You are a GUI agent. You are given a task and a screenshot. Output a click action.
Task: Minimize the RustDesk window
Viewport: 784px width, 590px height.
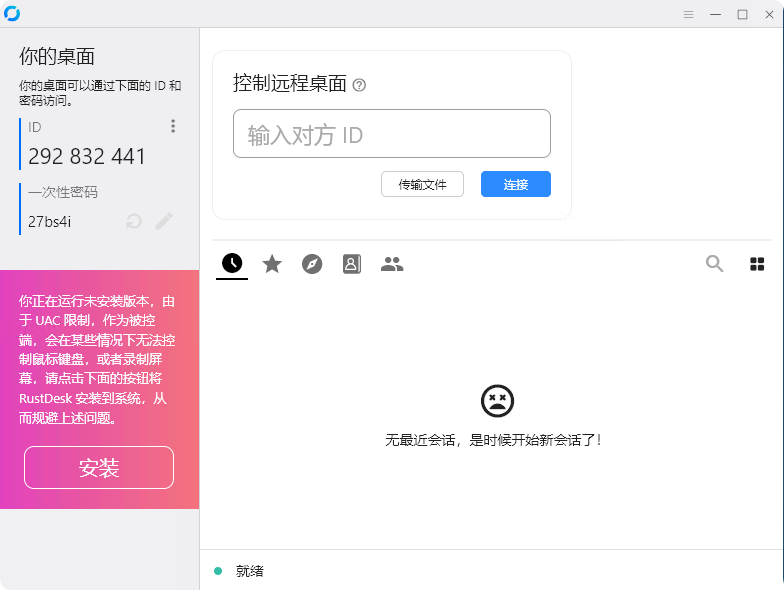716,14
